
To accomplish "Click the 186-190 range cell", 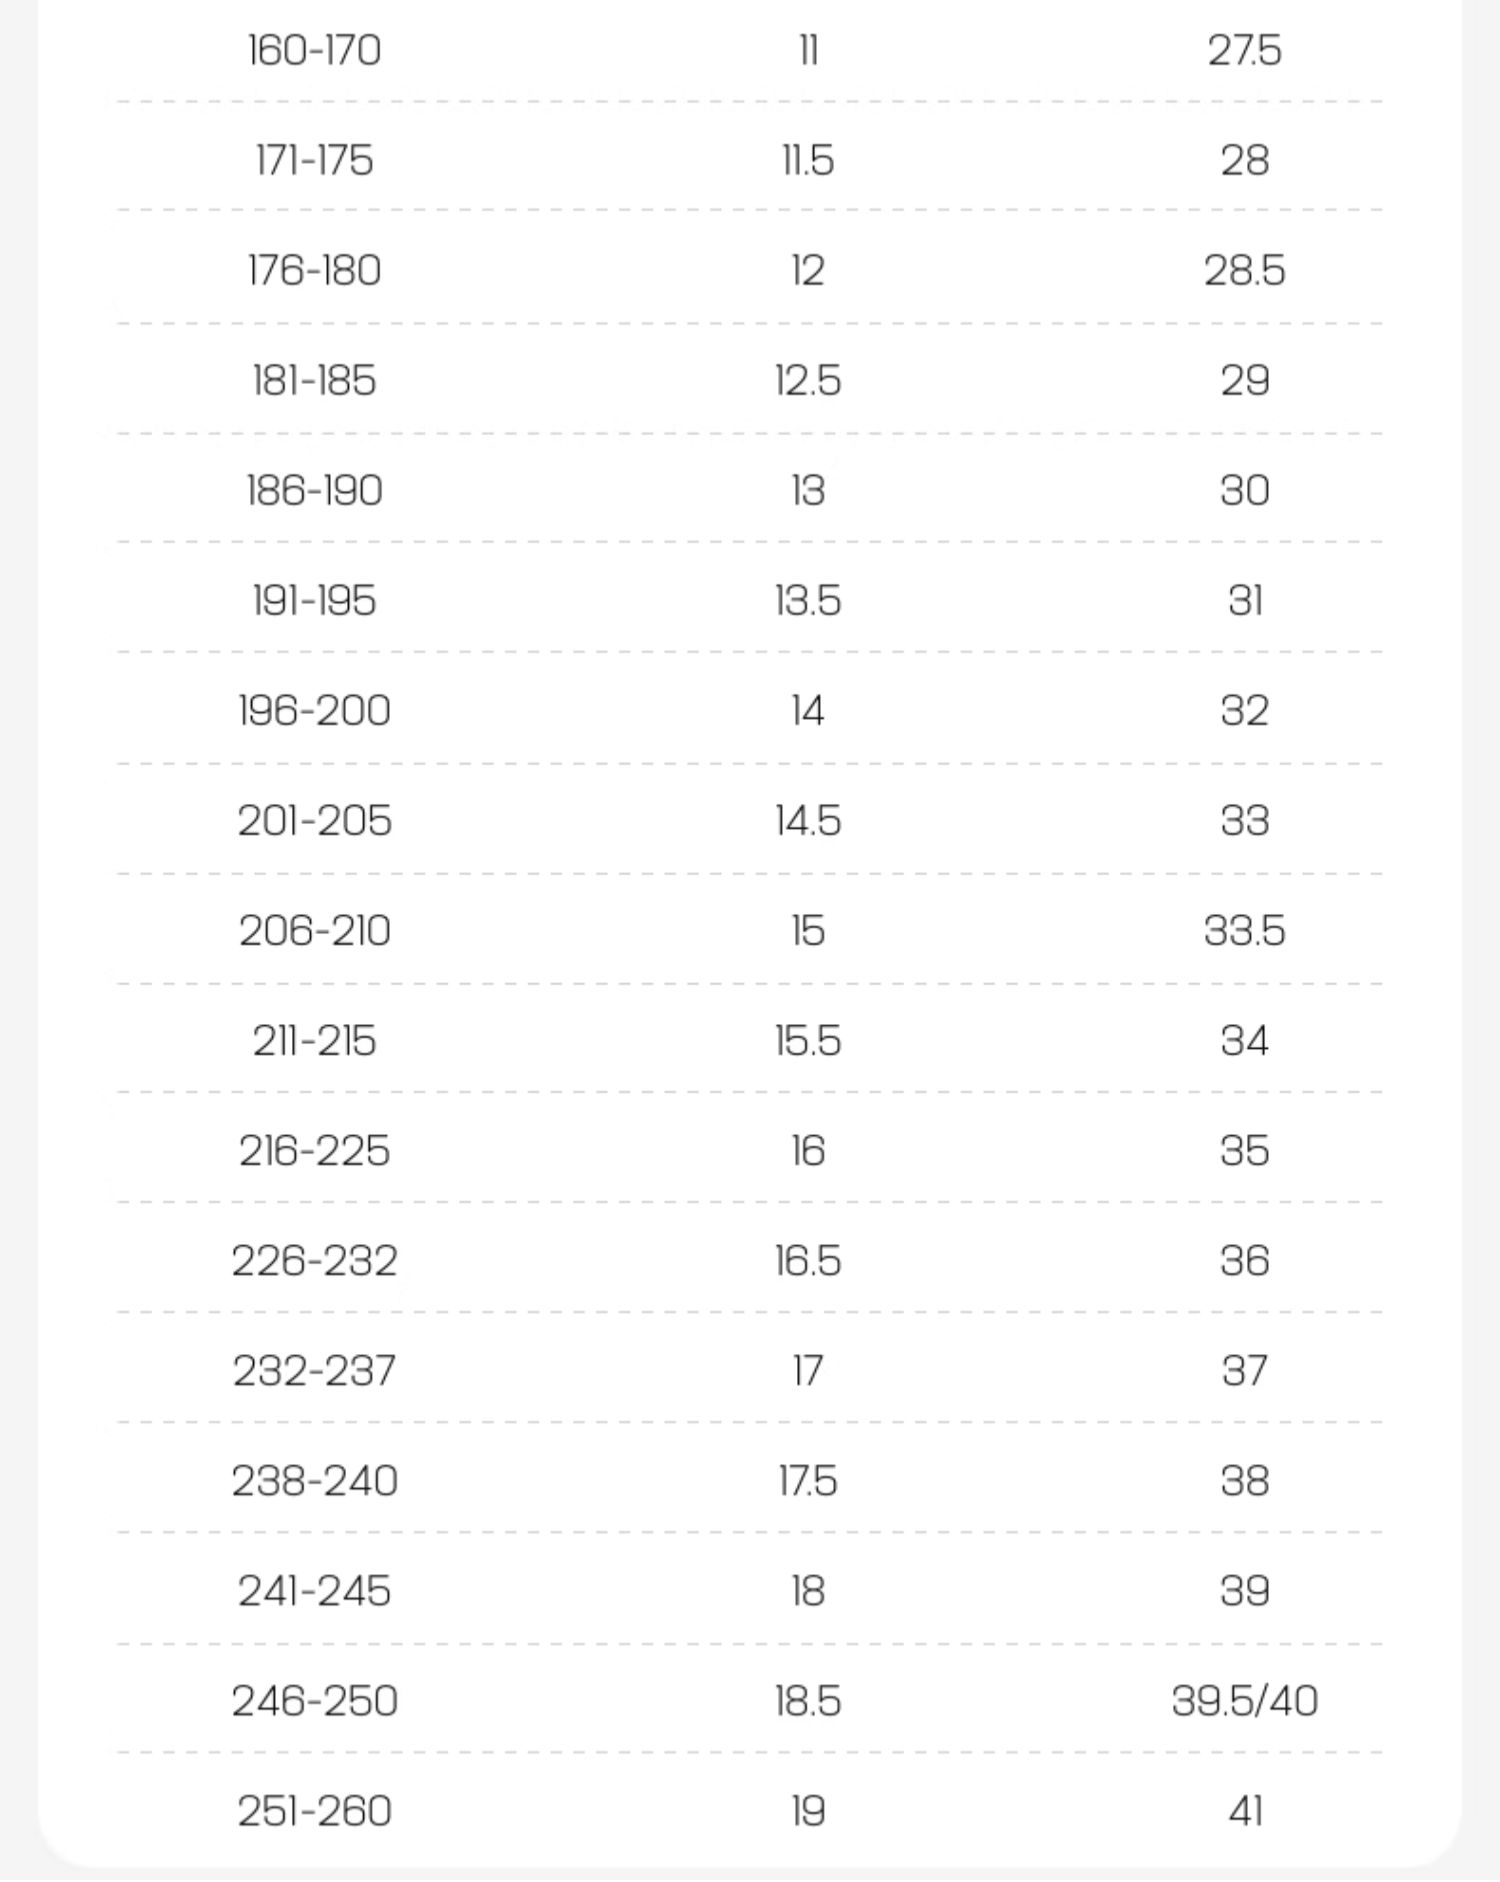I will coord(314,491).
